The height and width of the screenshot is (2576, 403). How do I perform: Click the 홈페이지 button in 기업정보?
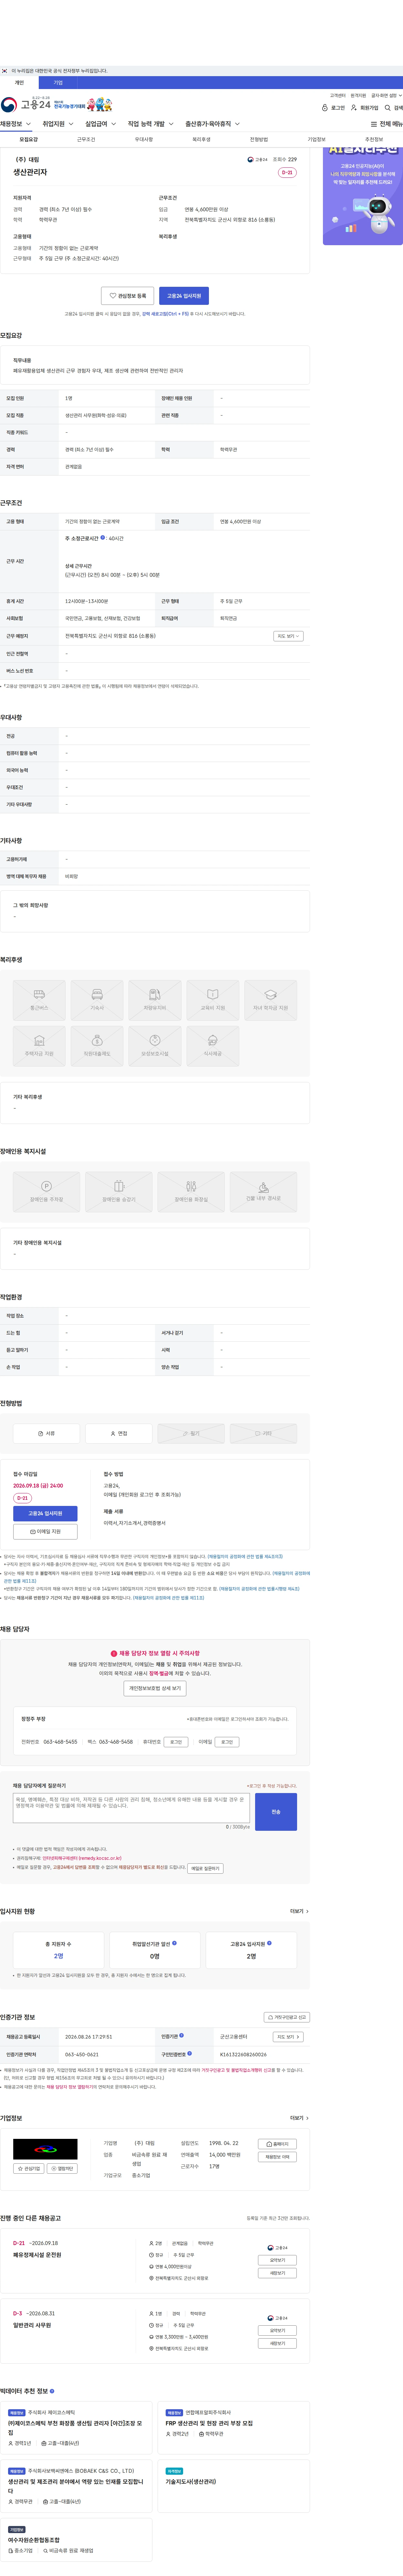(x=277, y=2144)
